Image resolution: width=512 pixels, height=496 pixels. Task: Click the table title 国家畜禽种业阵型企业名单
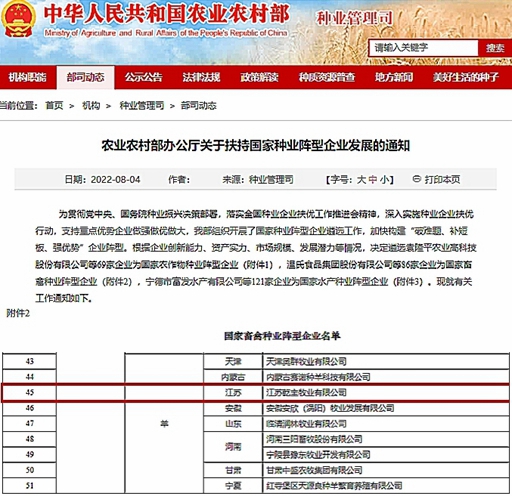282,336
